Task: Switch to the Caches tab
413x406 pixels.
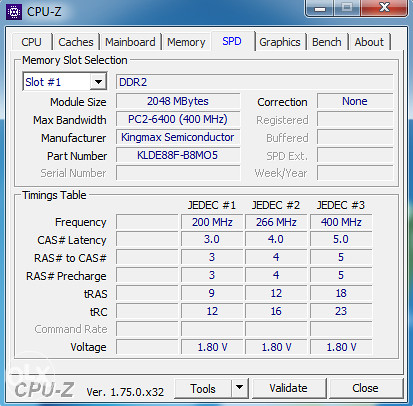Action: pyautogui.click(x=76, y=42)
